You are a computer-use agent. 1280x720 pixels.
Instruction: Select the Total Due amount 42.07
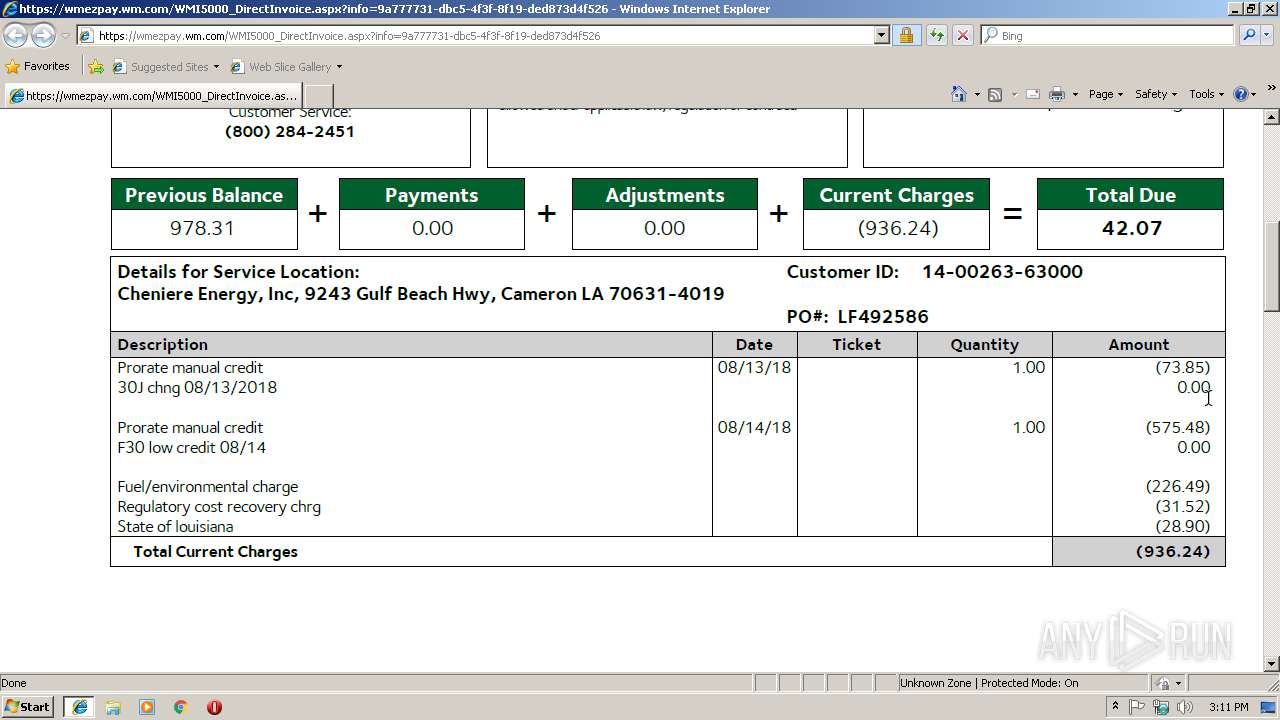(x=1131, y=228)
